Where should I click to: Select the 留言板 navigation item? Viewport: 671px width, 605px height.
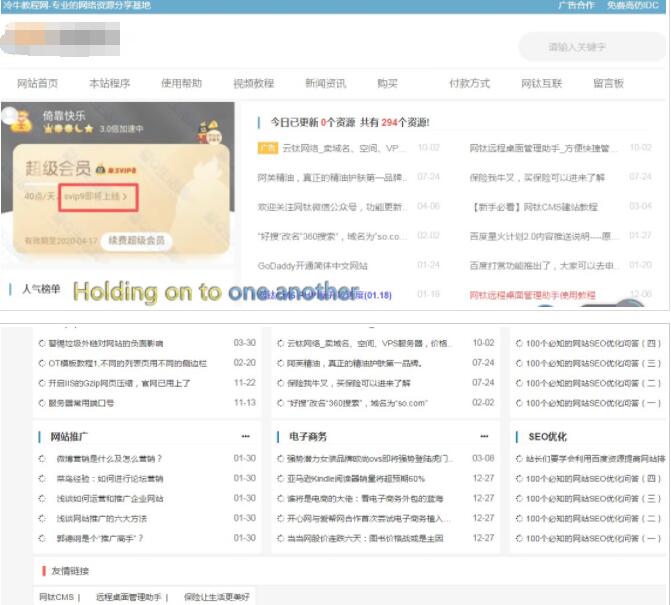(x=608, y=84)
